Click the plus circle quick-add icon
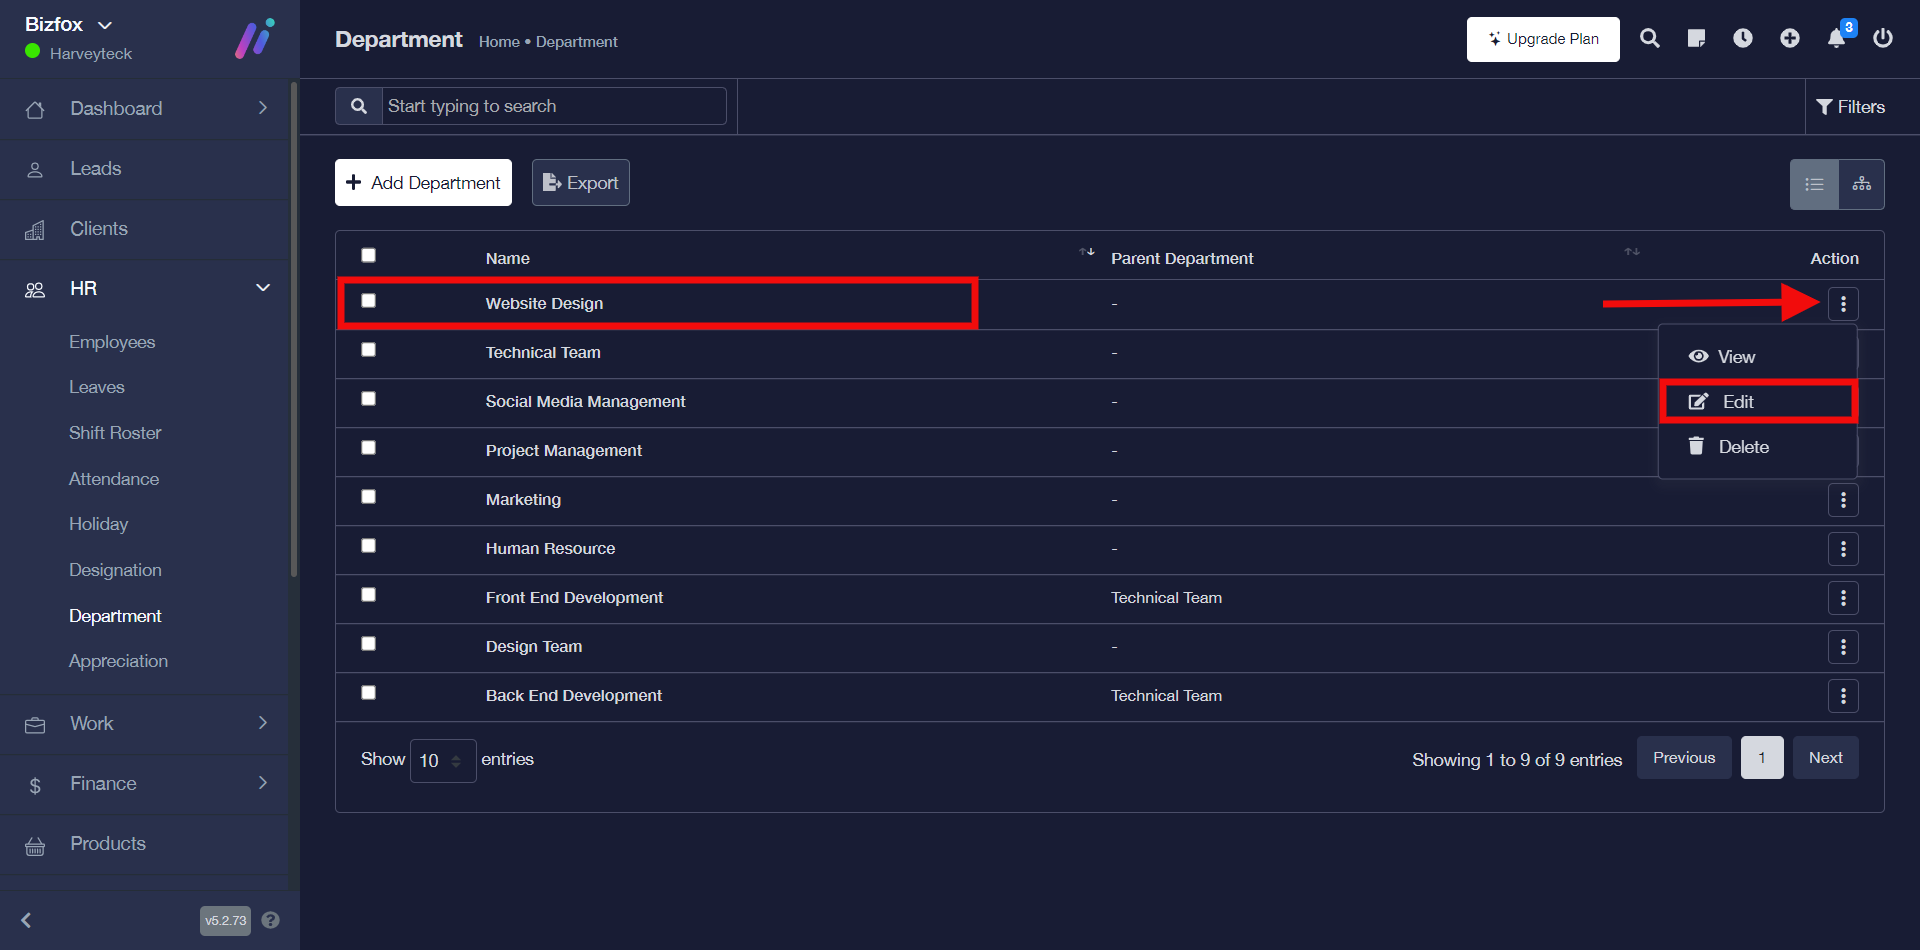This screenshot has height=950, width=1920. (1789, 39)
